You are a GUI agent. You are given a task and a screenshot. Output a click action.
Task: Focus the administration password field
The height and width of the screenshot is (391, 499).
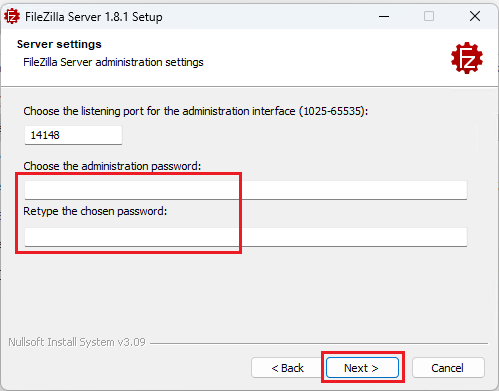(x=246, y=190)
